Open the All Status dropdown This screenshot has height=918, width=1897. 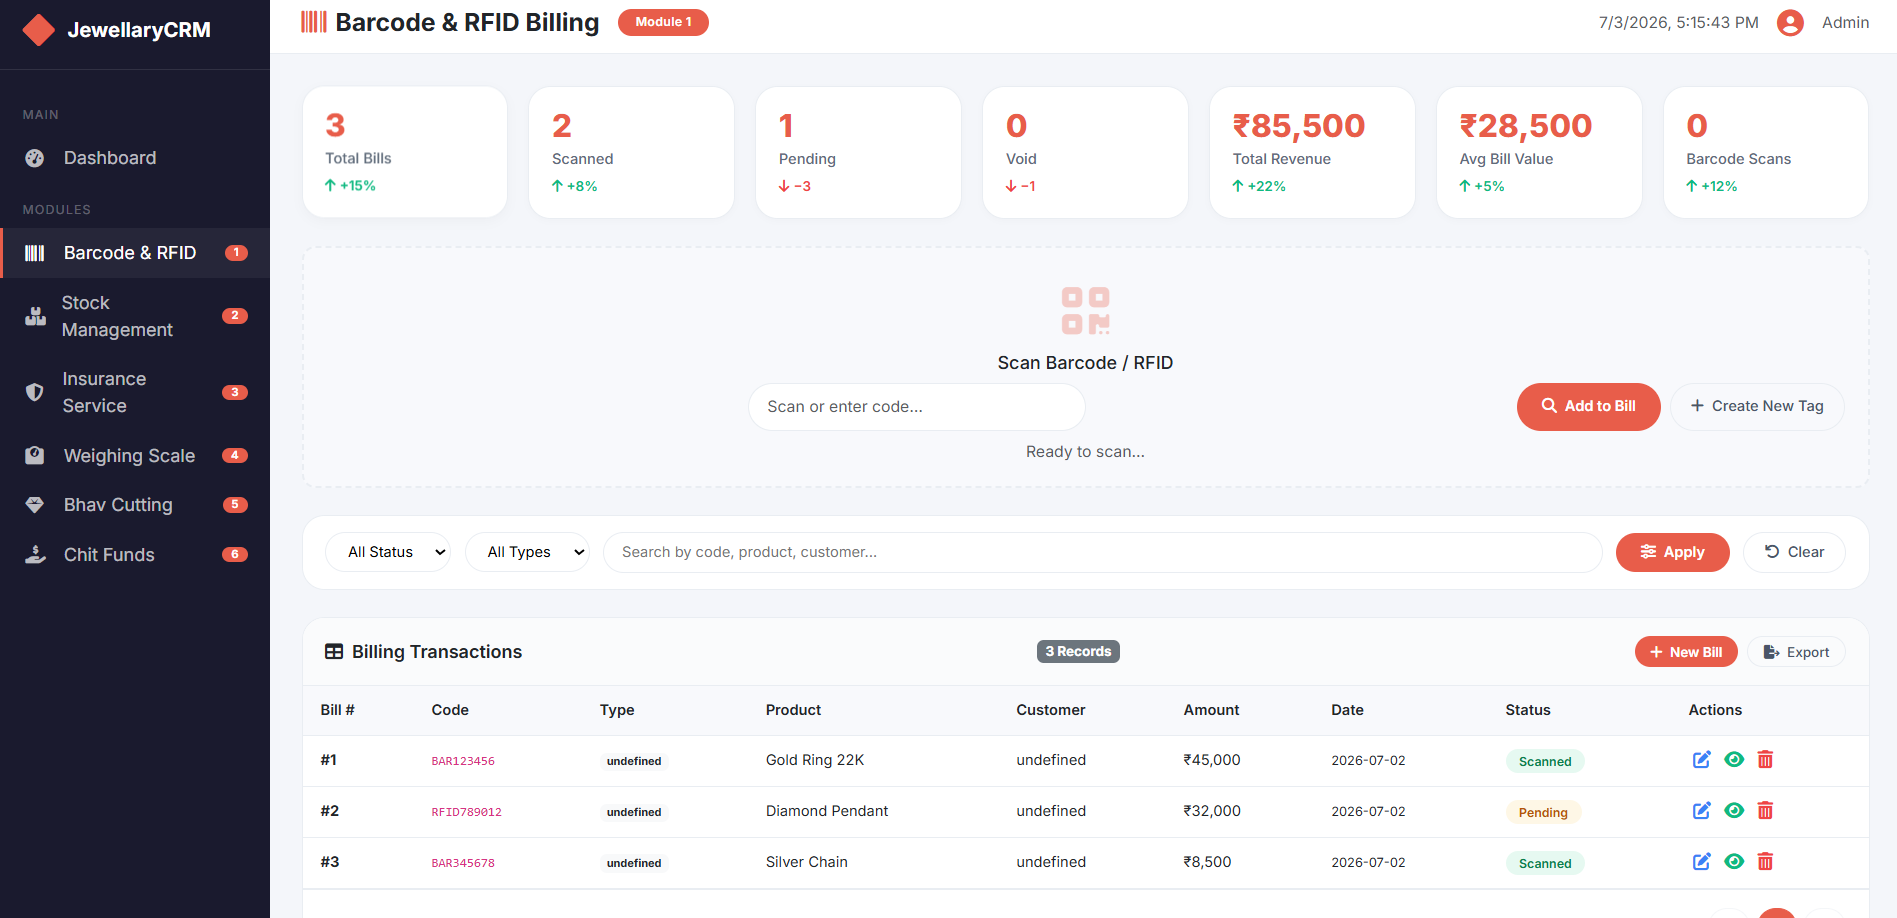pyautogui.click(x=388, y=552)
